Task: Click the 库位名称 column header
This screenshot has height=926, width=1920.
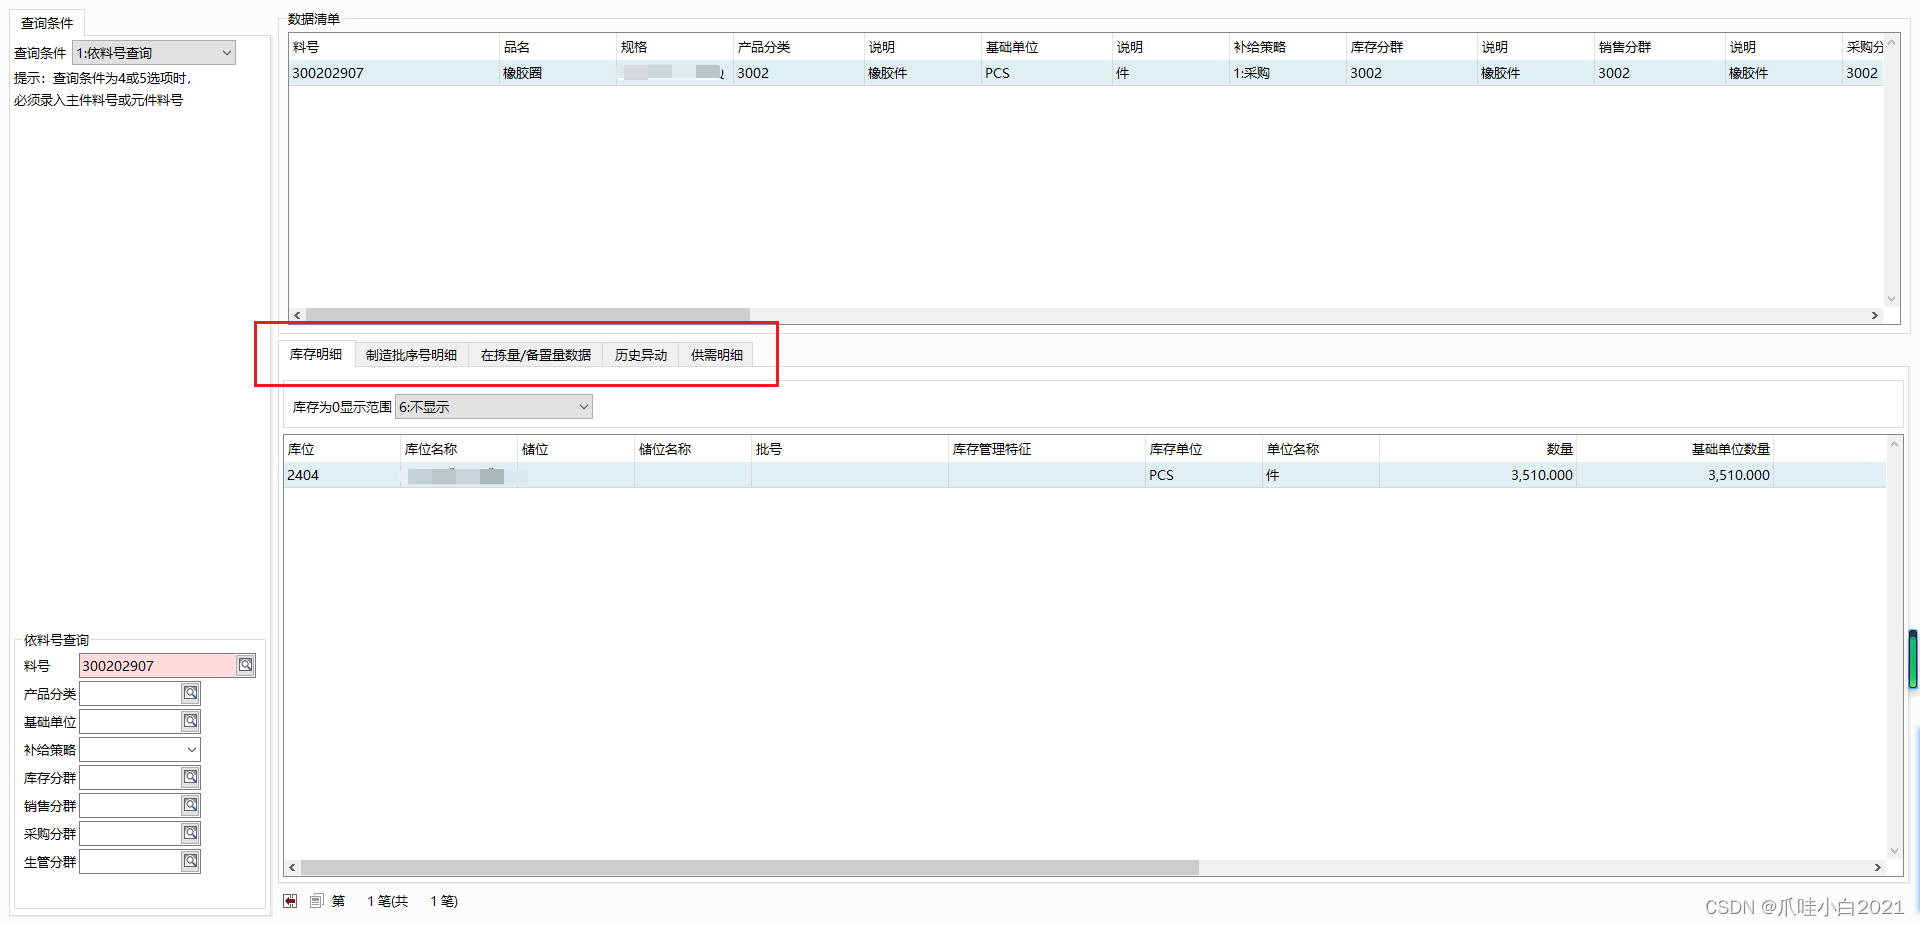Action: point(459,449)
